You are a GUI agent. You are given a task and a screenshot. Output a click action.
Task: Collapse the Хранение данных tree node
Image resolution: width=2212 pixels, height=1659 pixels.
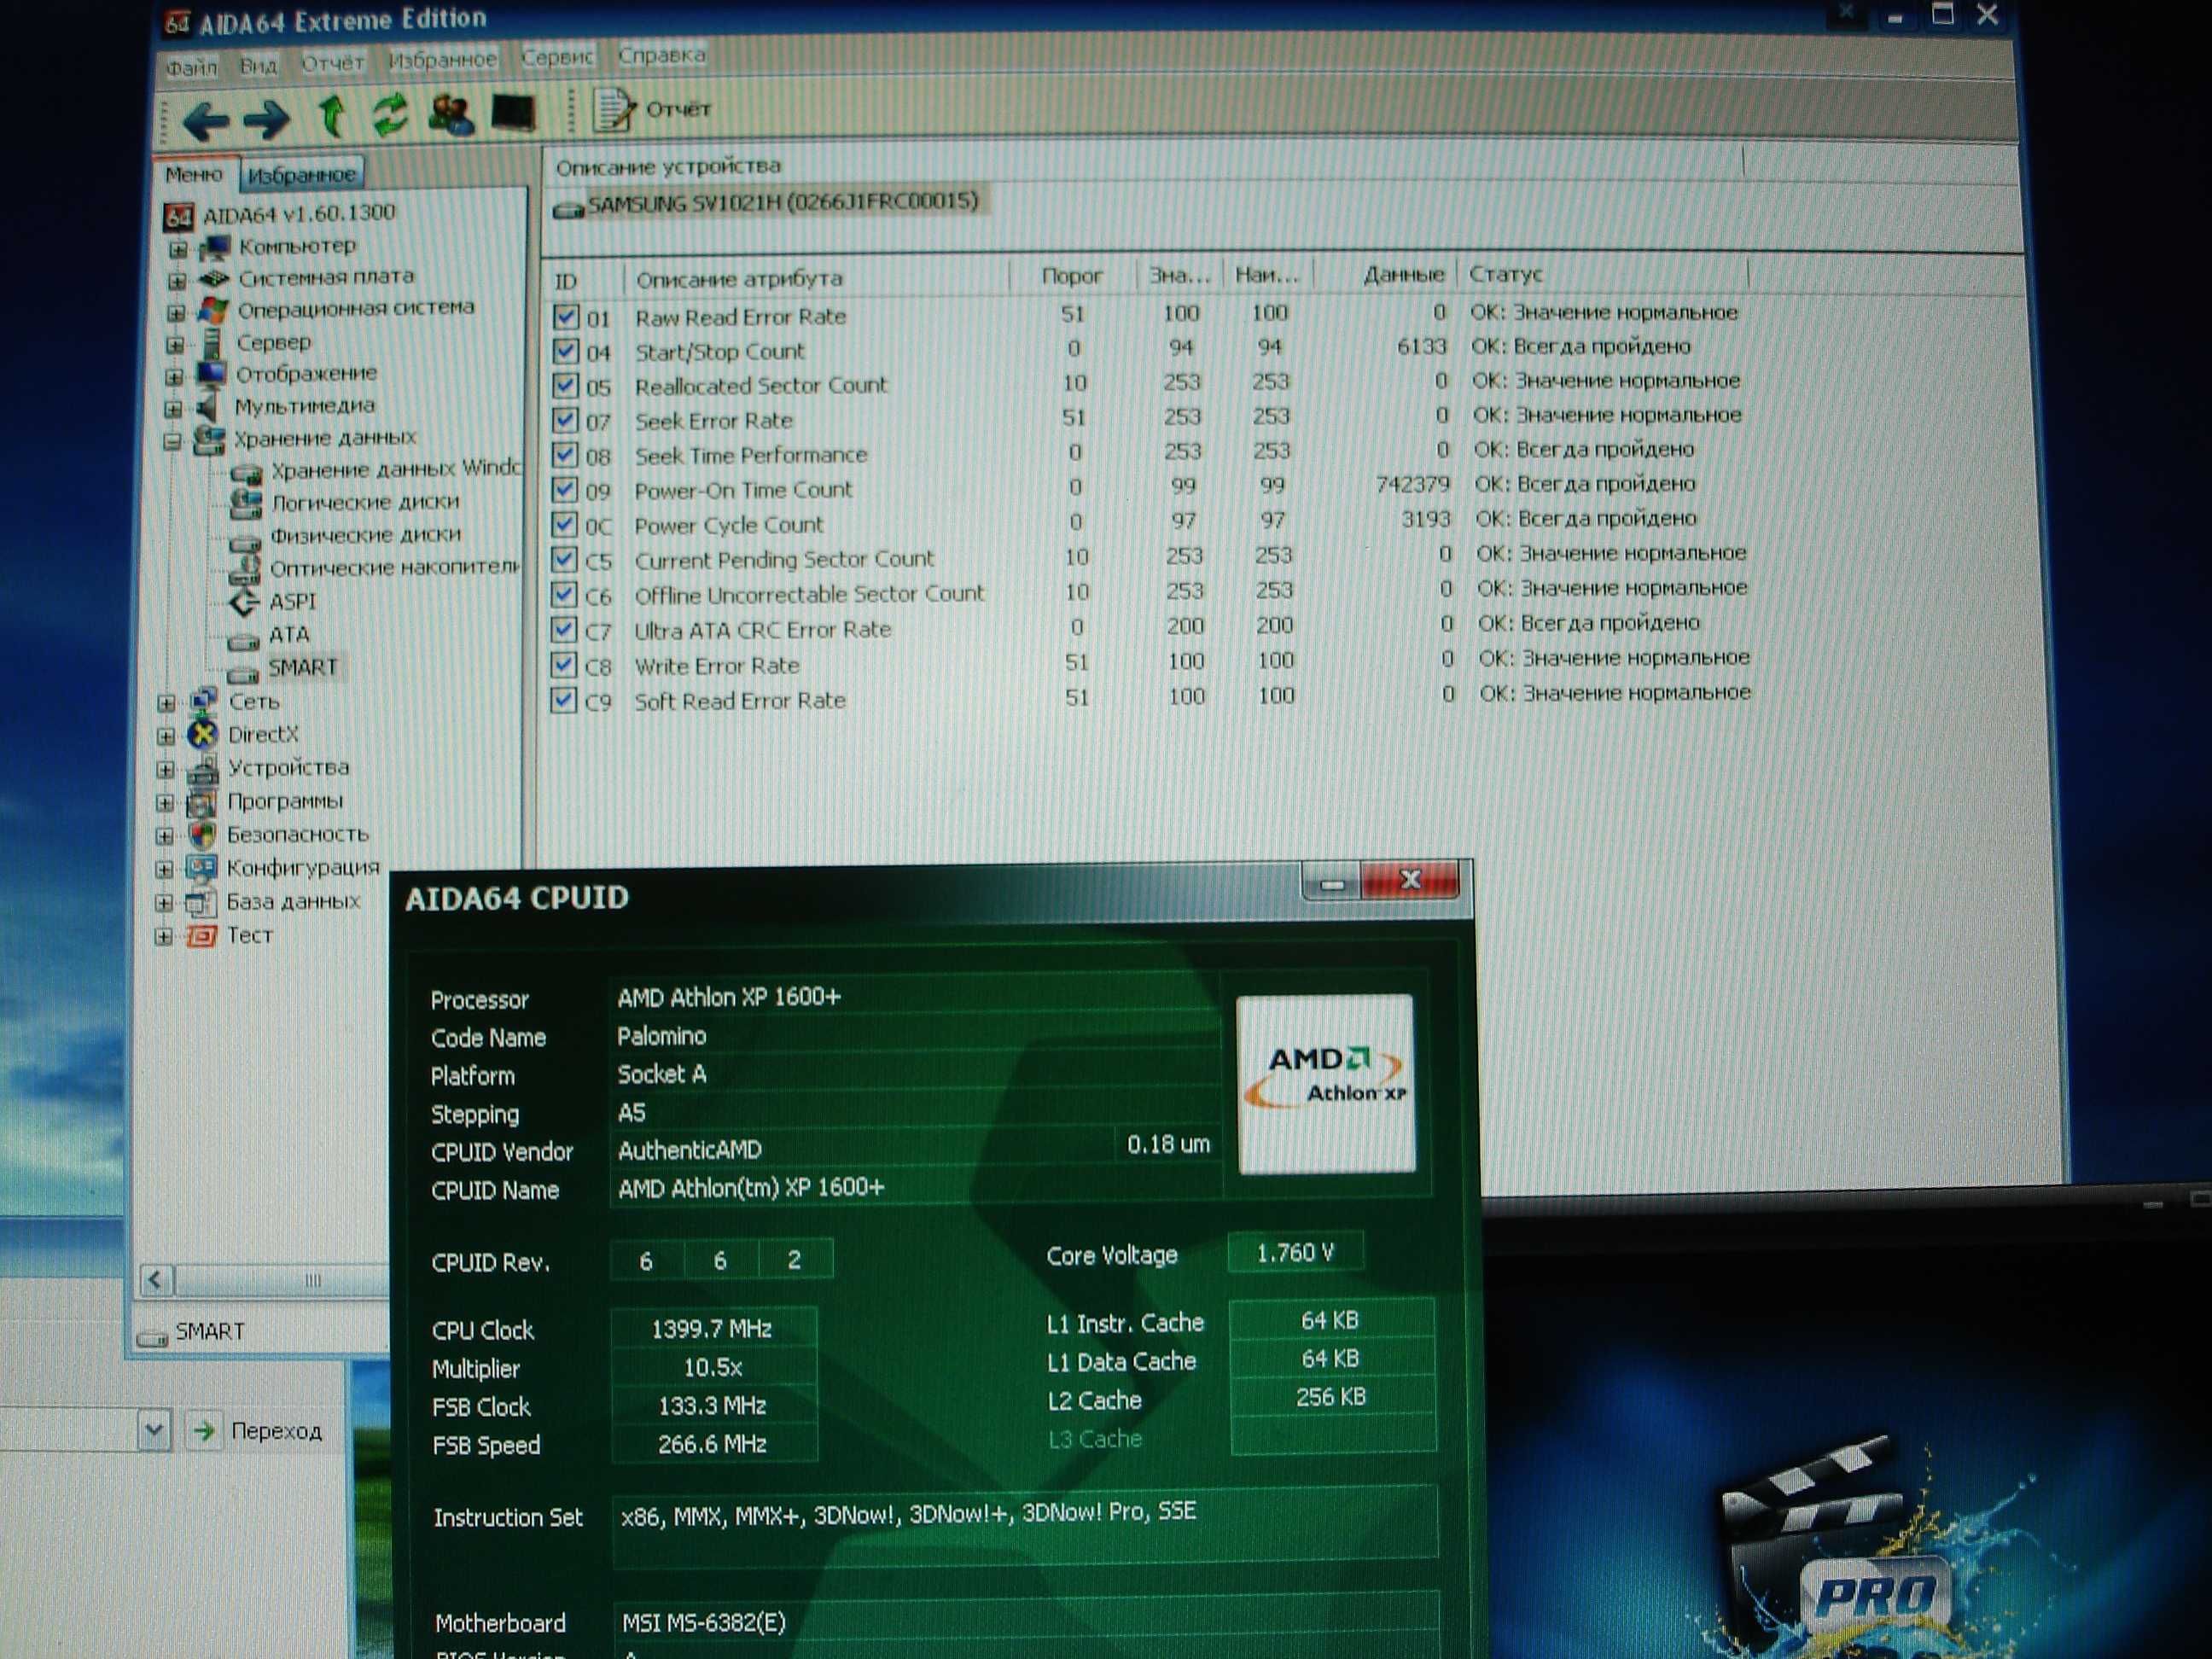point(172,441)
